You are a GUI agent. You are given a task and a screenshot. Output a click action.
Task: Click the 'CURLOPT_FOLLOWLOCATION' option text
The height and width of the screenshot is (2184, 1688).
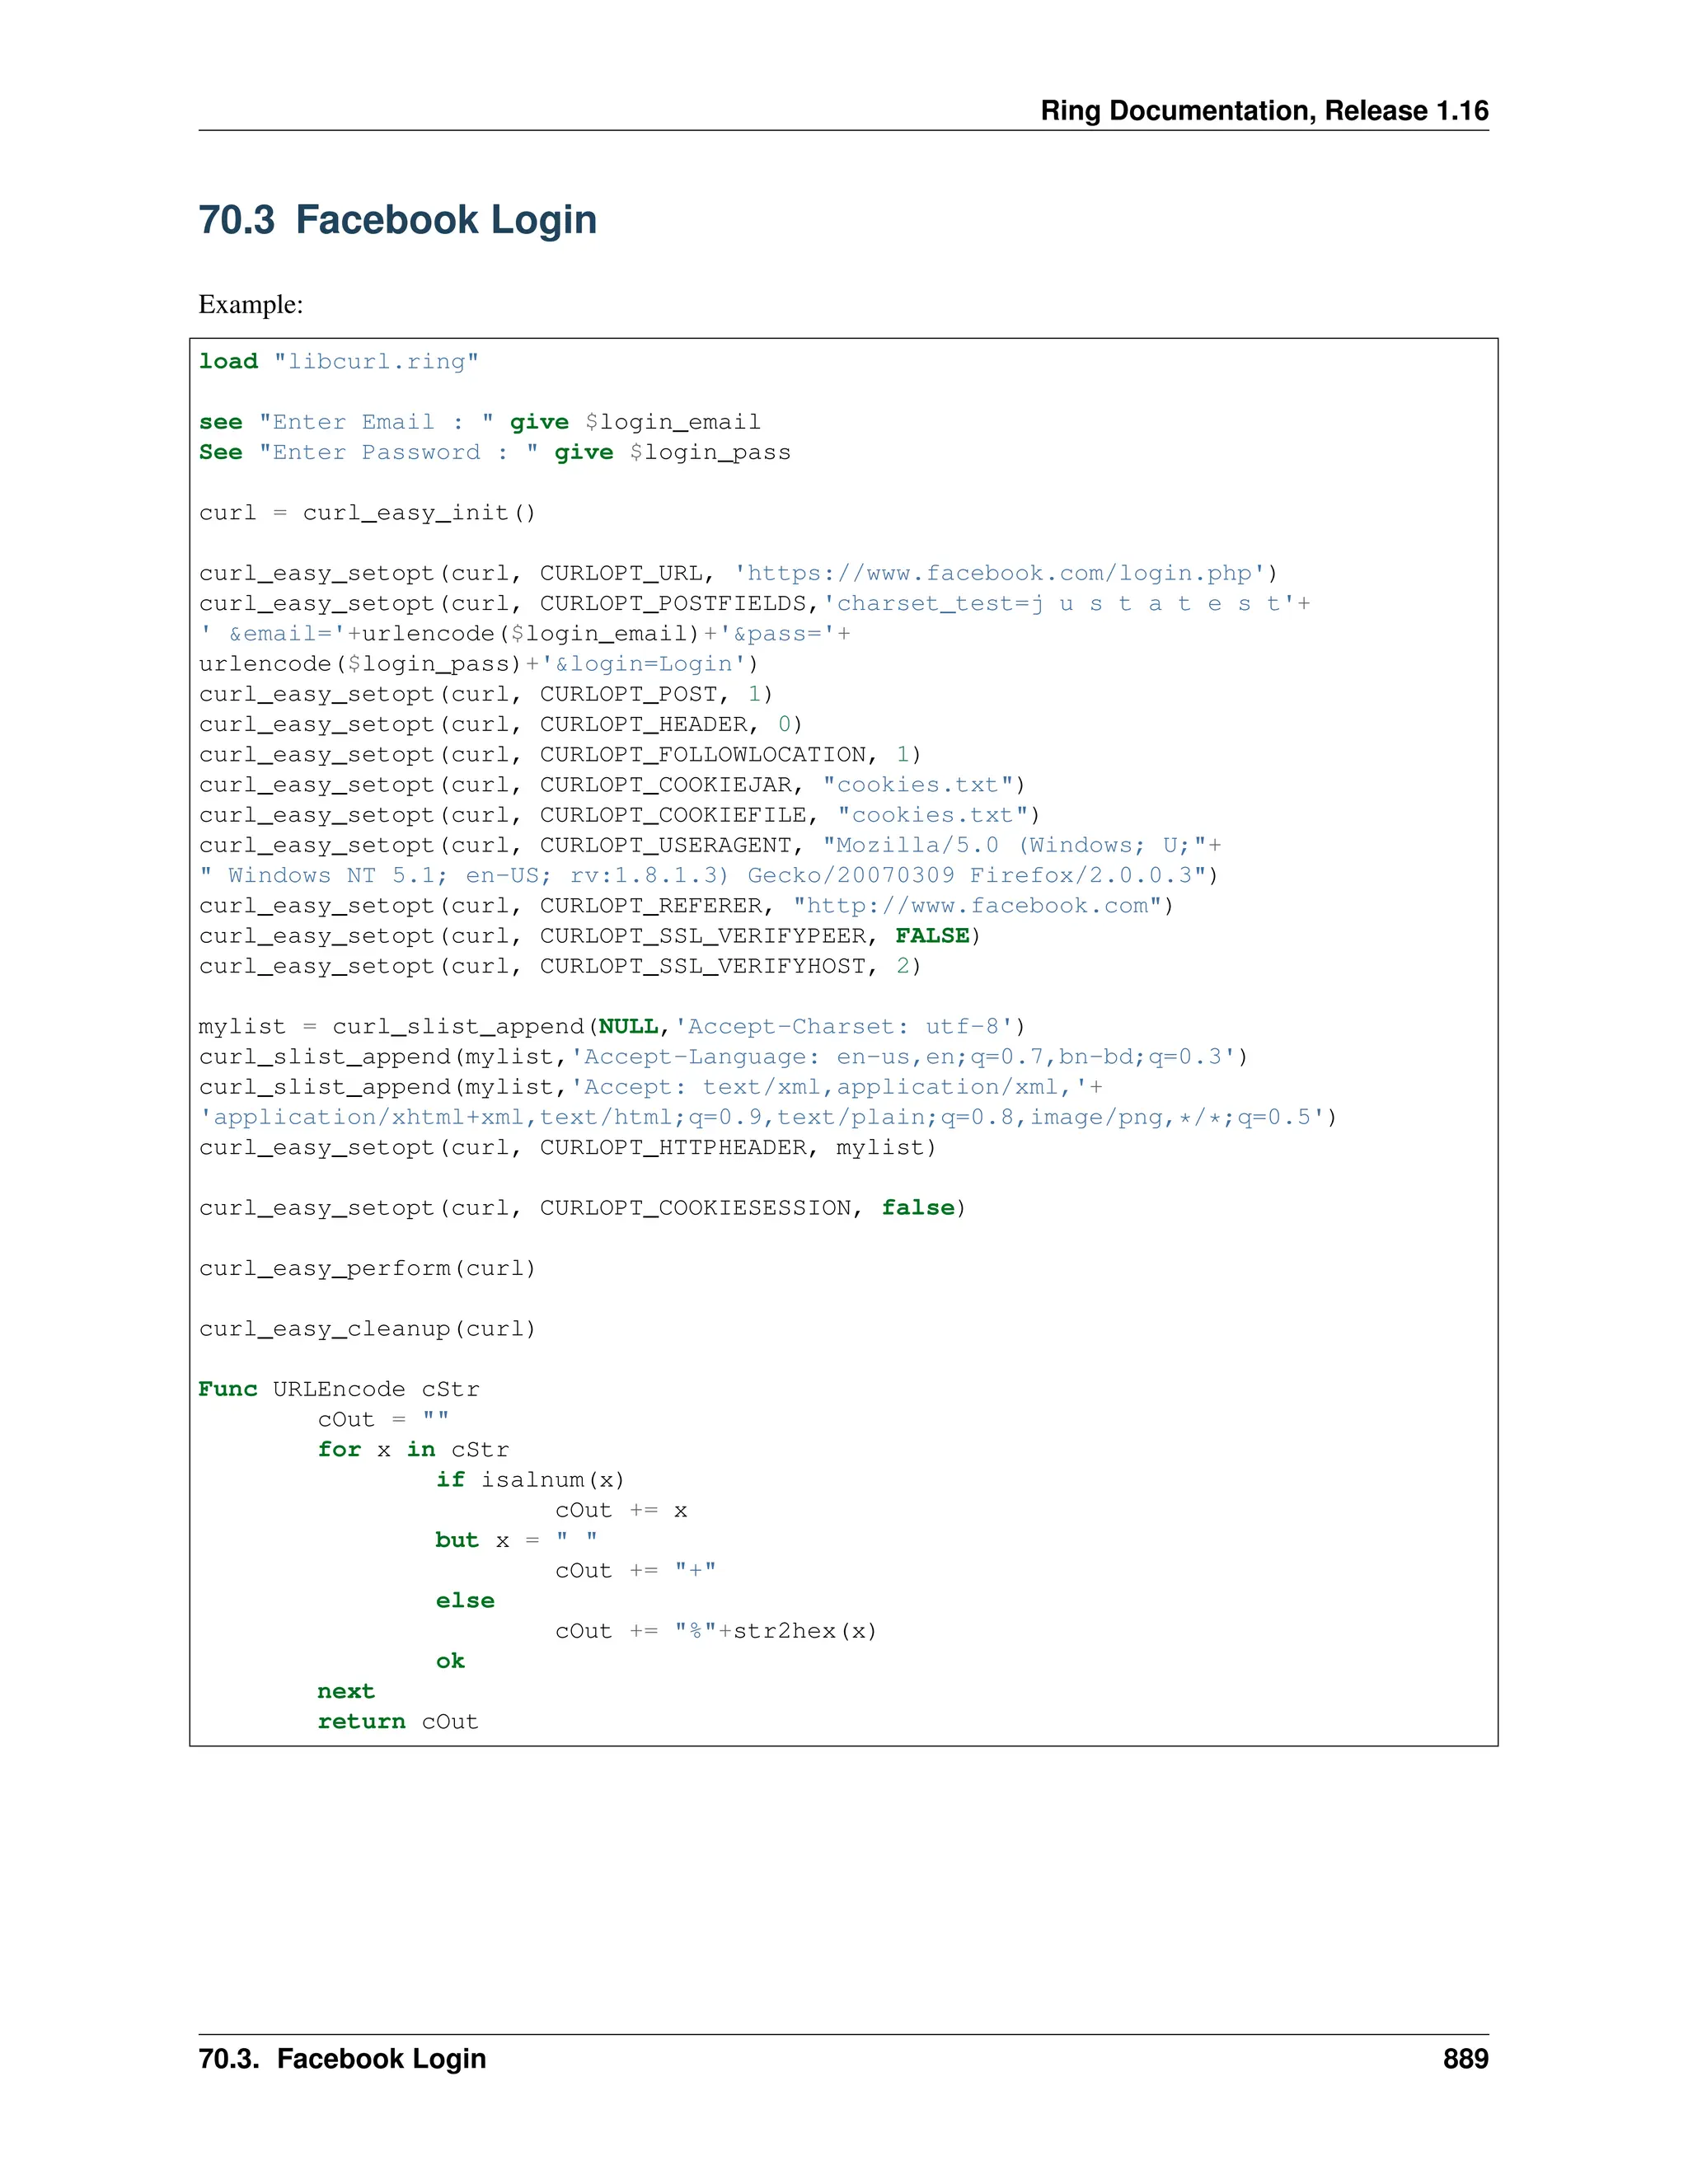point(702,754)
